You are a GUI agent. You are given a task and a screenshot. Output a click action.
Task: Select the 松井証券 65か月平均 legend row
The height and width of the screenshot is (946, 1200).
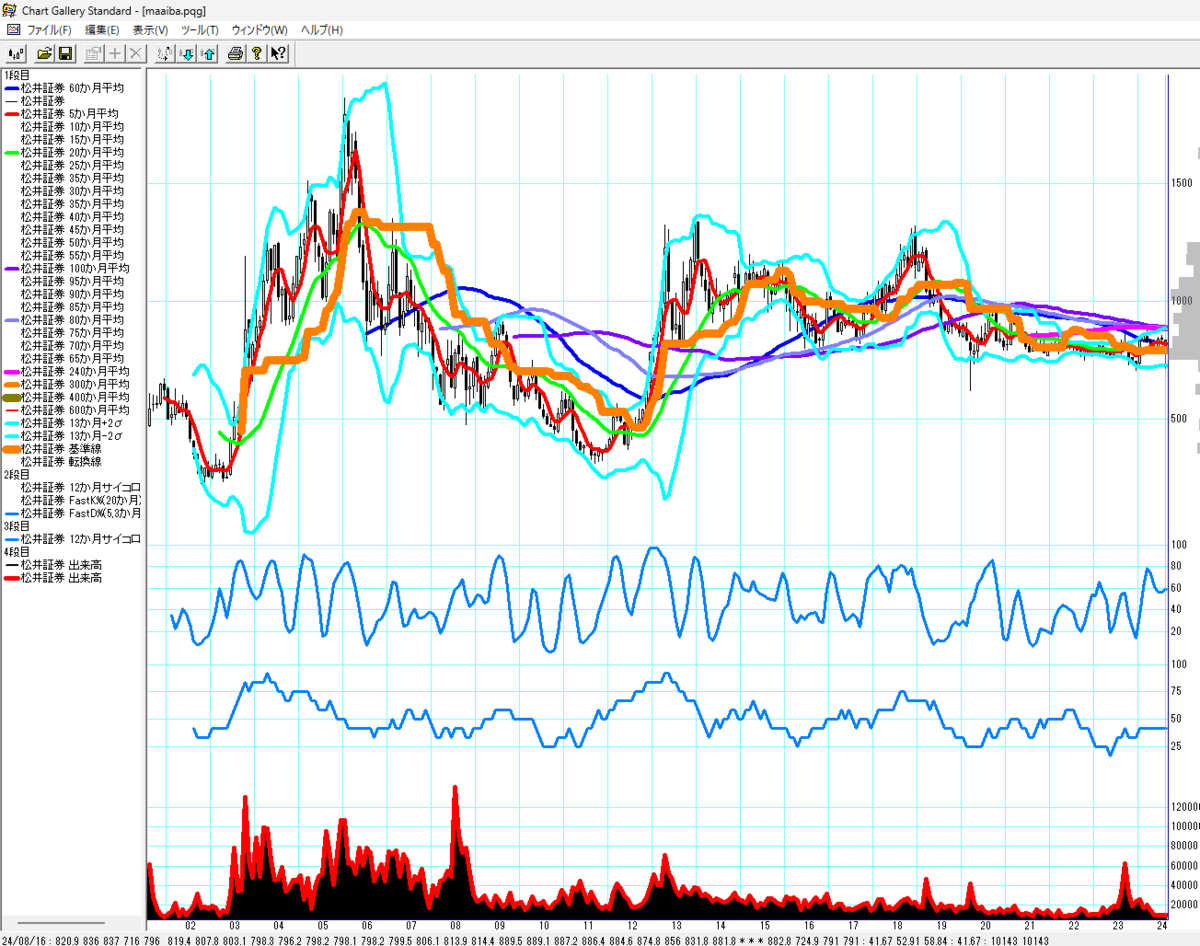tap(72, 358)
